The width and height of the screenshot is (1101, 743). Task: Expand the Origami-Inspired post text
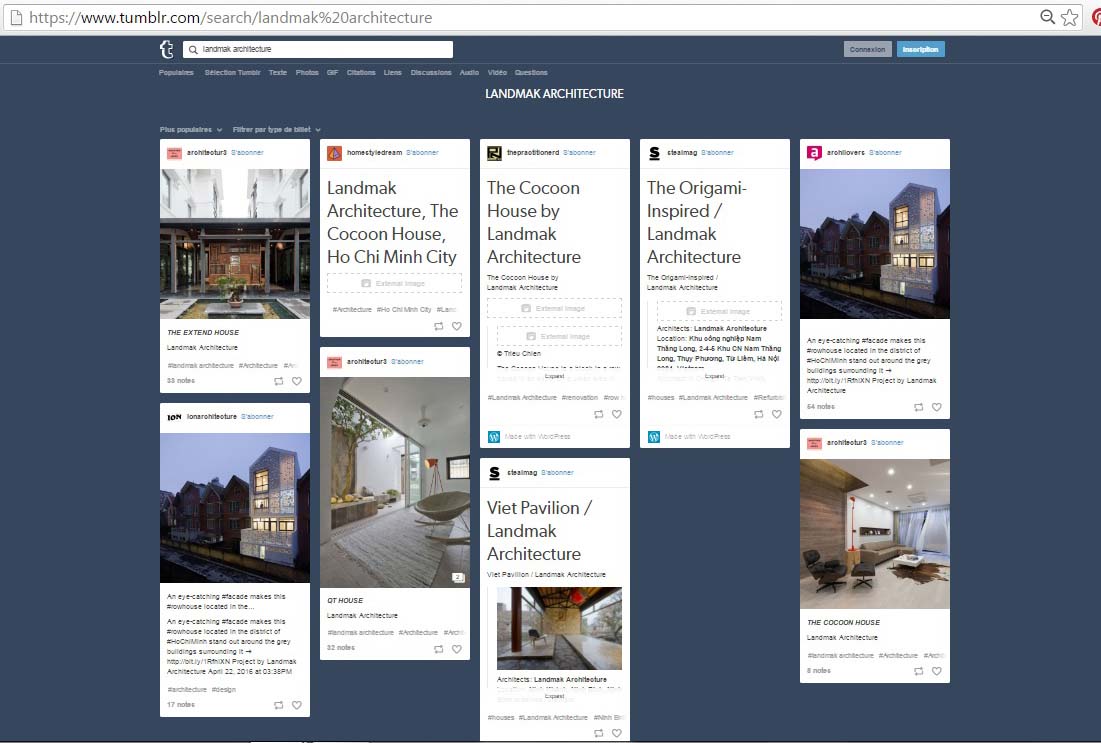(x=715, y=376)
